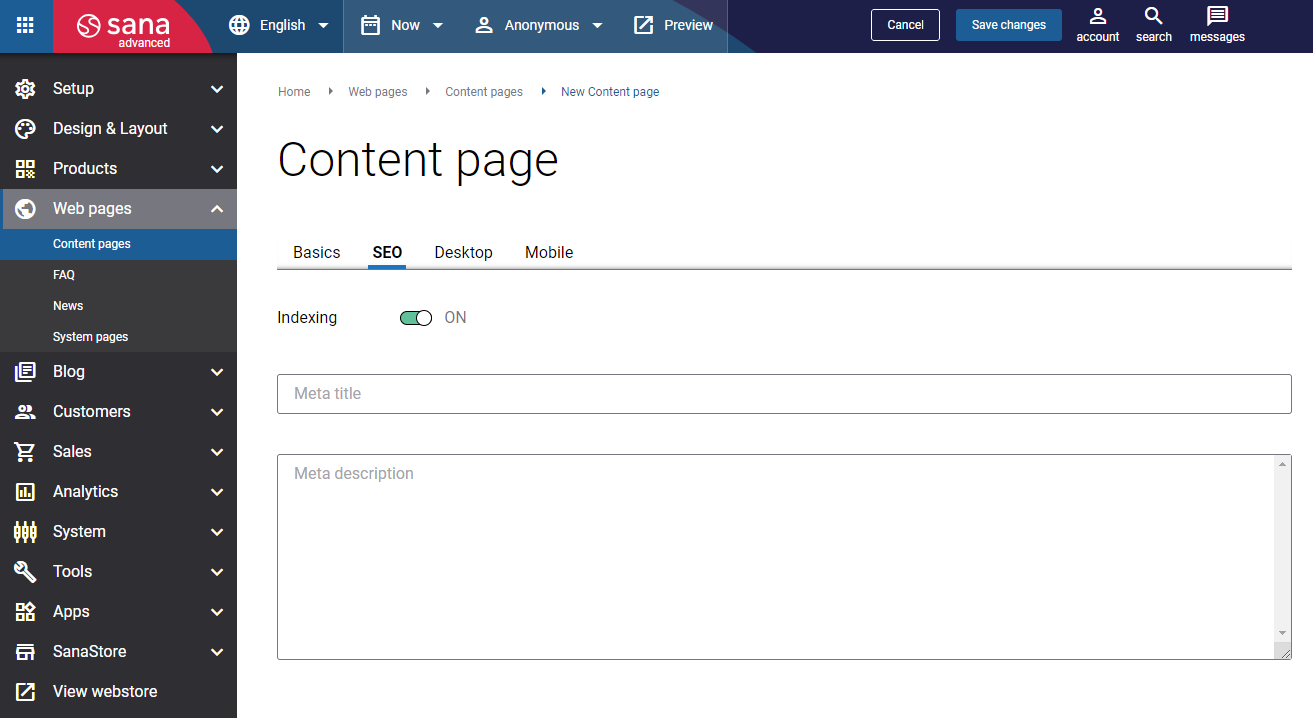Click the Setup gear icon
Image resolution: width=1313 pixels, height=718 pixels.
(25, 89)
